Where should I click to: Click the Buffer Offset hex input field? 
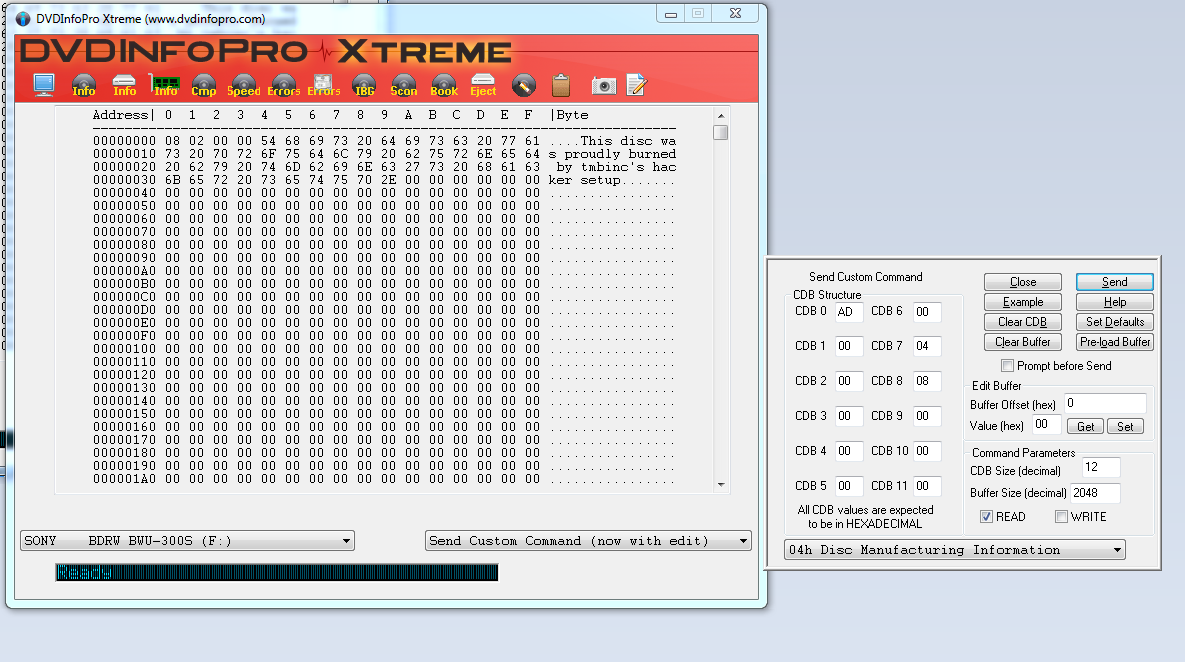(x=1105, y=403)
